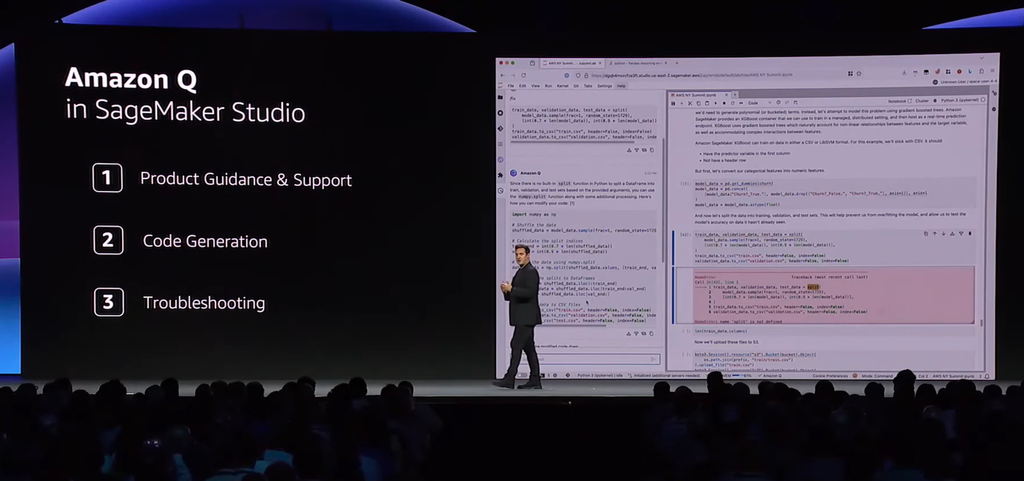Open the File menu in JupyterLab
Image resolution: width=1024 pixels, height=481 pixels.
click(511, 85)
